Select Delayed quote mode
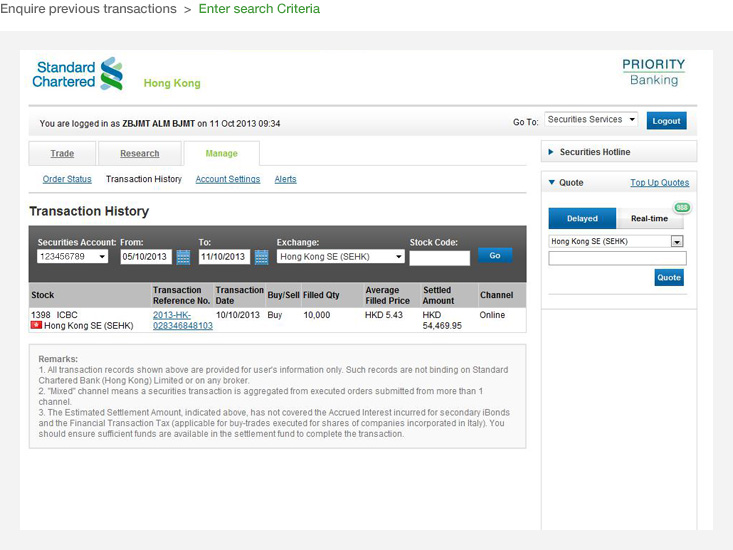The width and height of the screenshot is (733, 550). [x=582, y=218]
